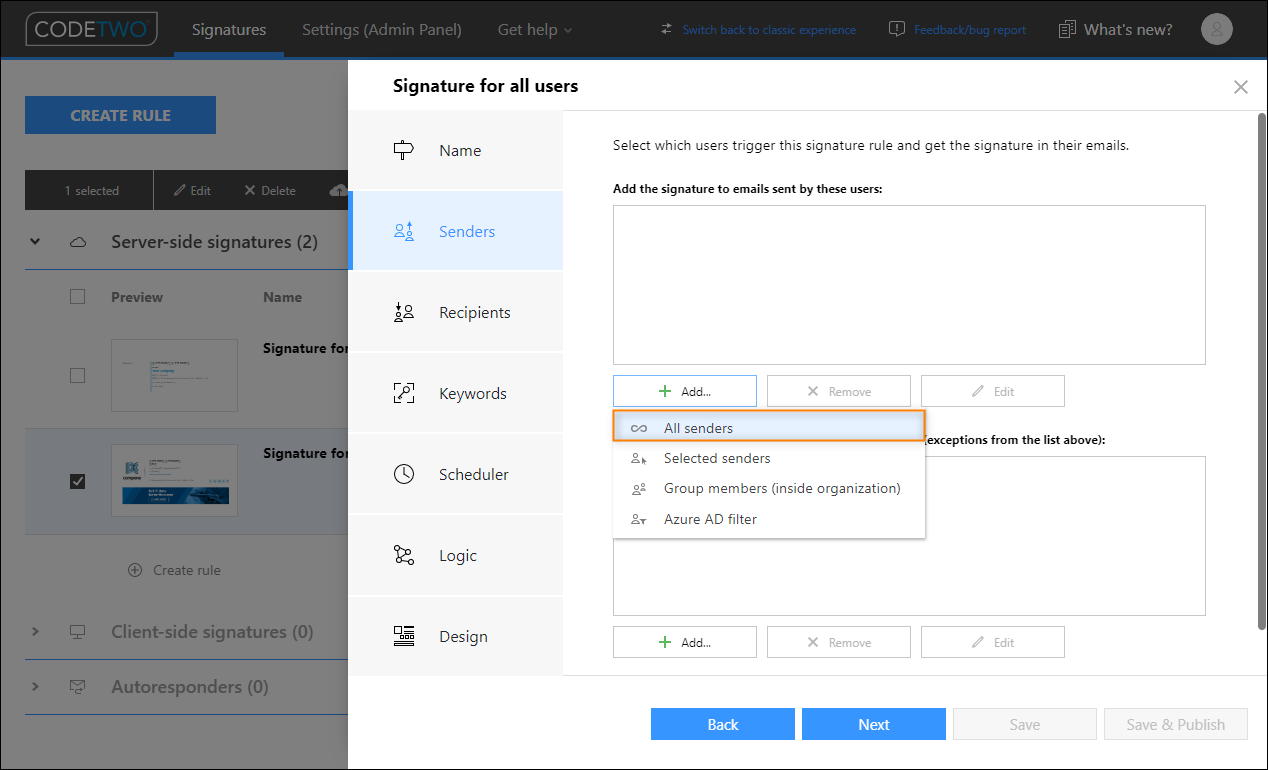Choose Selected senders from the menu
1268x770 pixels.
[x=769, y=458]
